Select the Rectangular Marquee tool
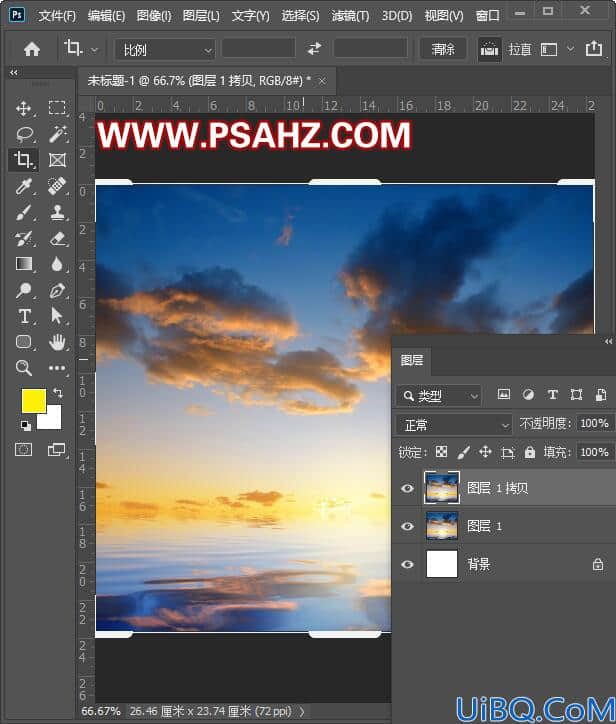Image resolution: width=616 pixels, height=724 pixels. [x=57, y=108]
